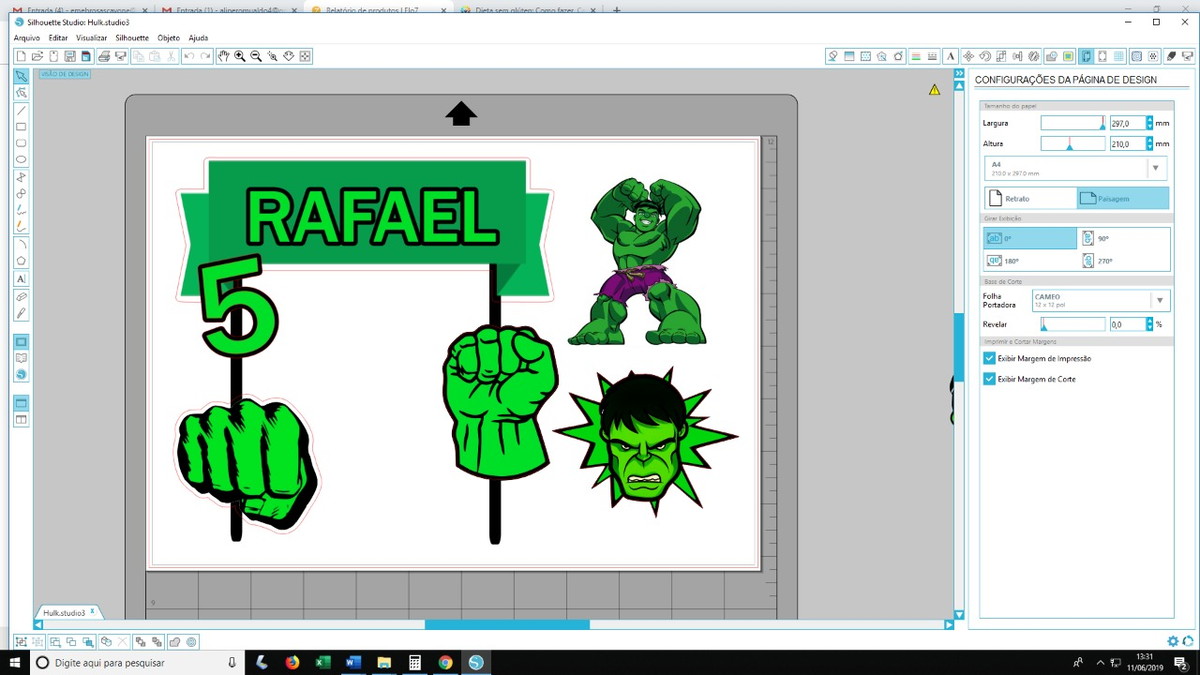Activate the Knife tool
Viewport: 1200px width, 675px height.
pyautogui.click(x=21, y=313)
